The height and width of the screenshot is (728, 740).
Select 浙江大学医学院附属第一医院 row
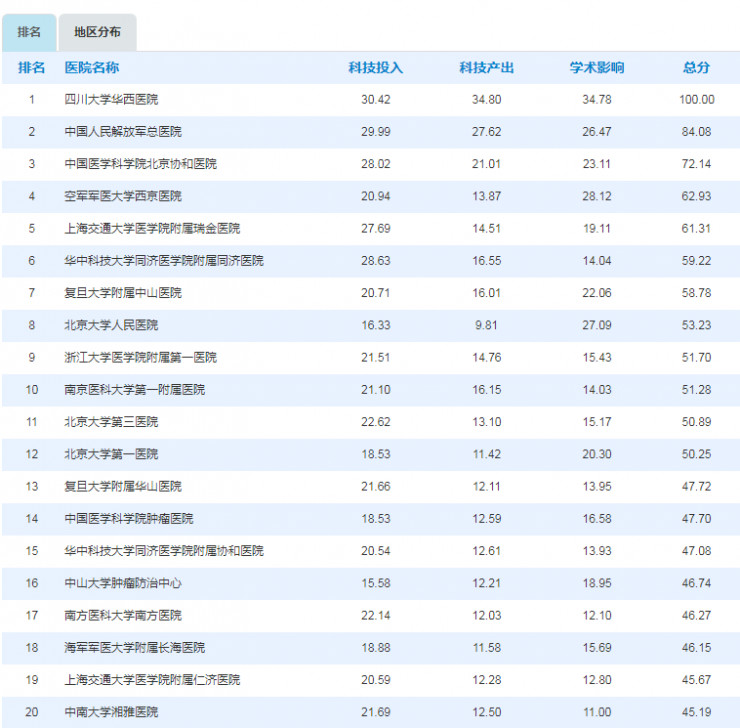tap(140, 357)
